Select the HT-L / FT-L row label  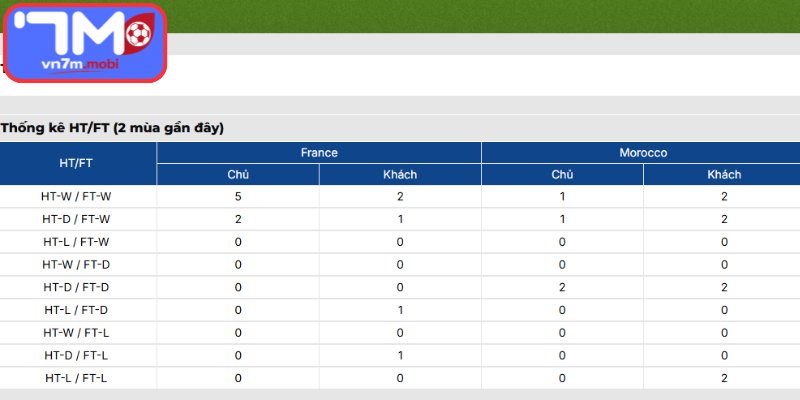tap(76, 379)
